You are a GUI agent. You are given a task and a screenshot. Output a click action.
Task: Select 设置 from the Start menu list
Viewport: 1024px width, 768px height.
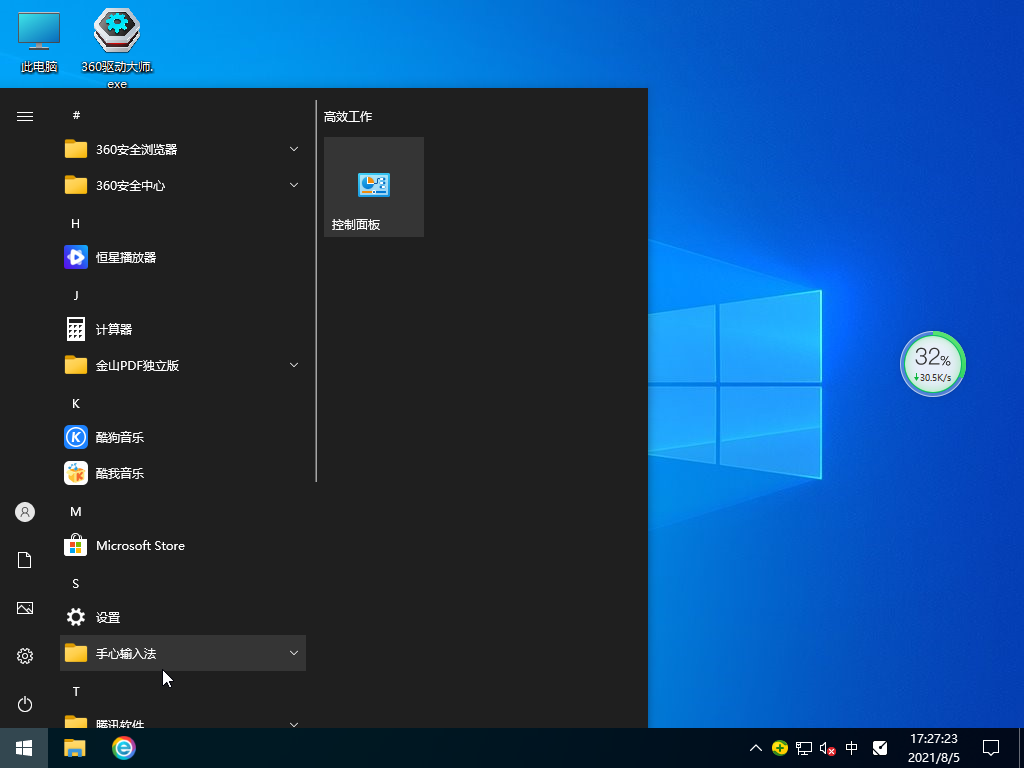pos(107,617)
